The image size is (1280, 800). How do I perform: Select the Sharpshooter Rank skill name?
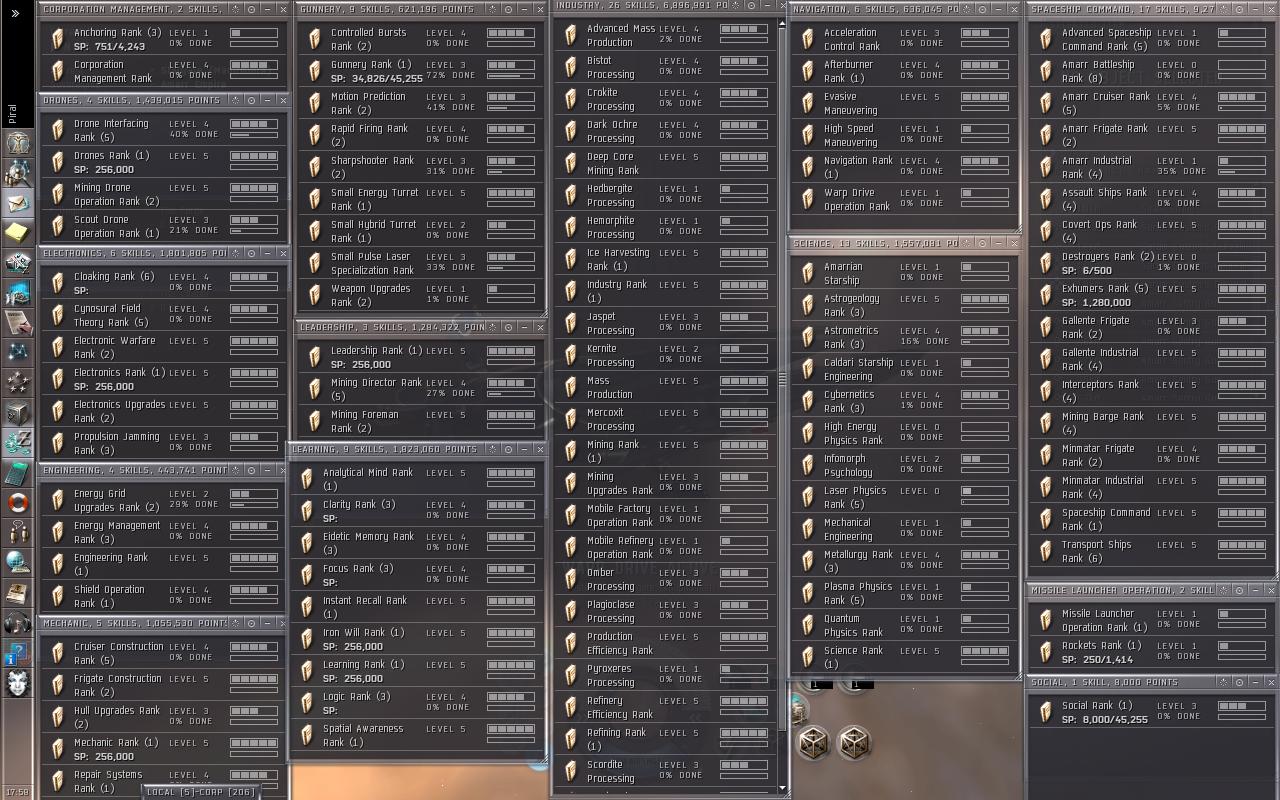tap(372, 167)
